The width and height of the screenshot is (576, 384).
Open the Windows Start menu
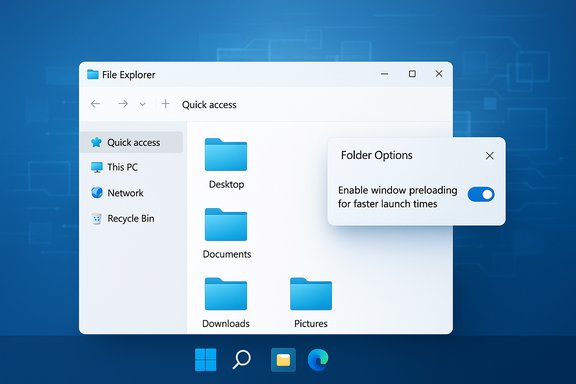(x=205, y=359)
